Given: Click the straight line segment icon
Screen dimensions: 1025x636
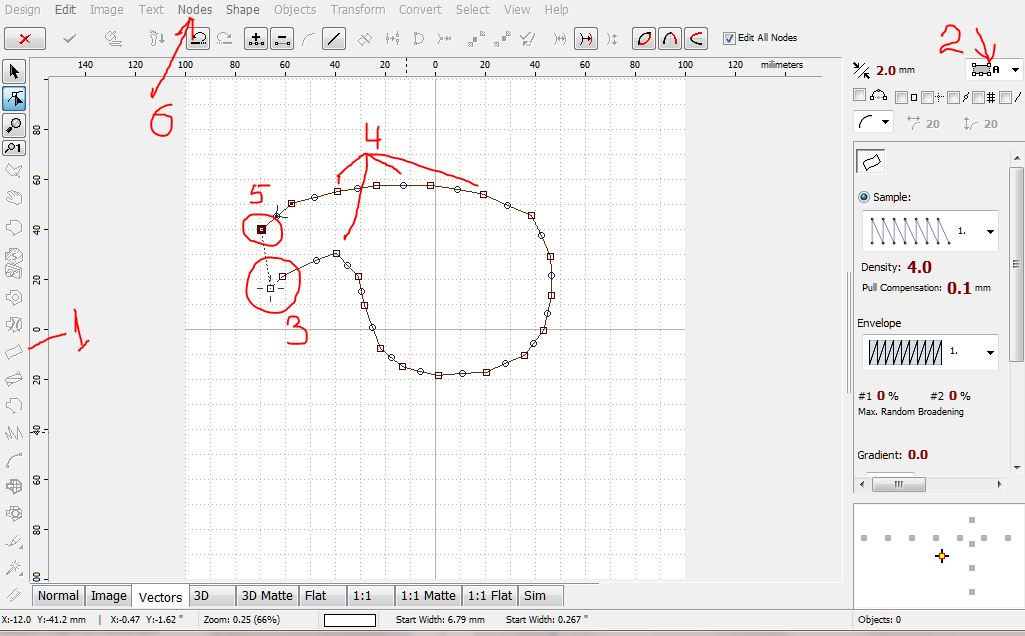Looking at the screenshot, I should tap(334, 39).
